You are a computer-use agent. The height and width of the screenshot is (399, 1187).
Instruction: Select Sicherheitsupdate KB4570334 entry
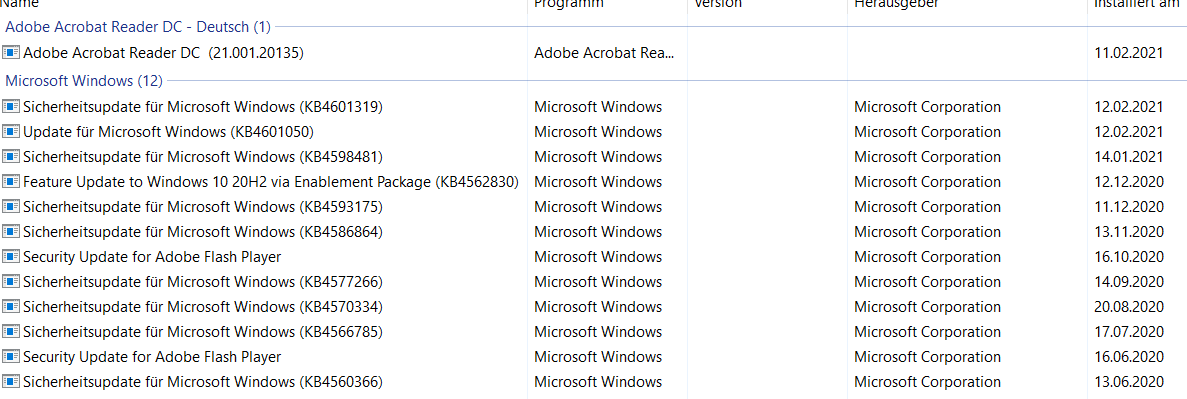[203, 307]
